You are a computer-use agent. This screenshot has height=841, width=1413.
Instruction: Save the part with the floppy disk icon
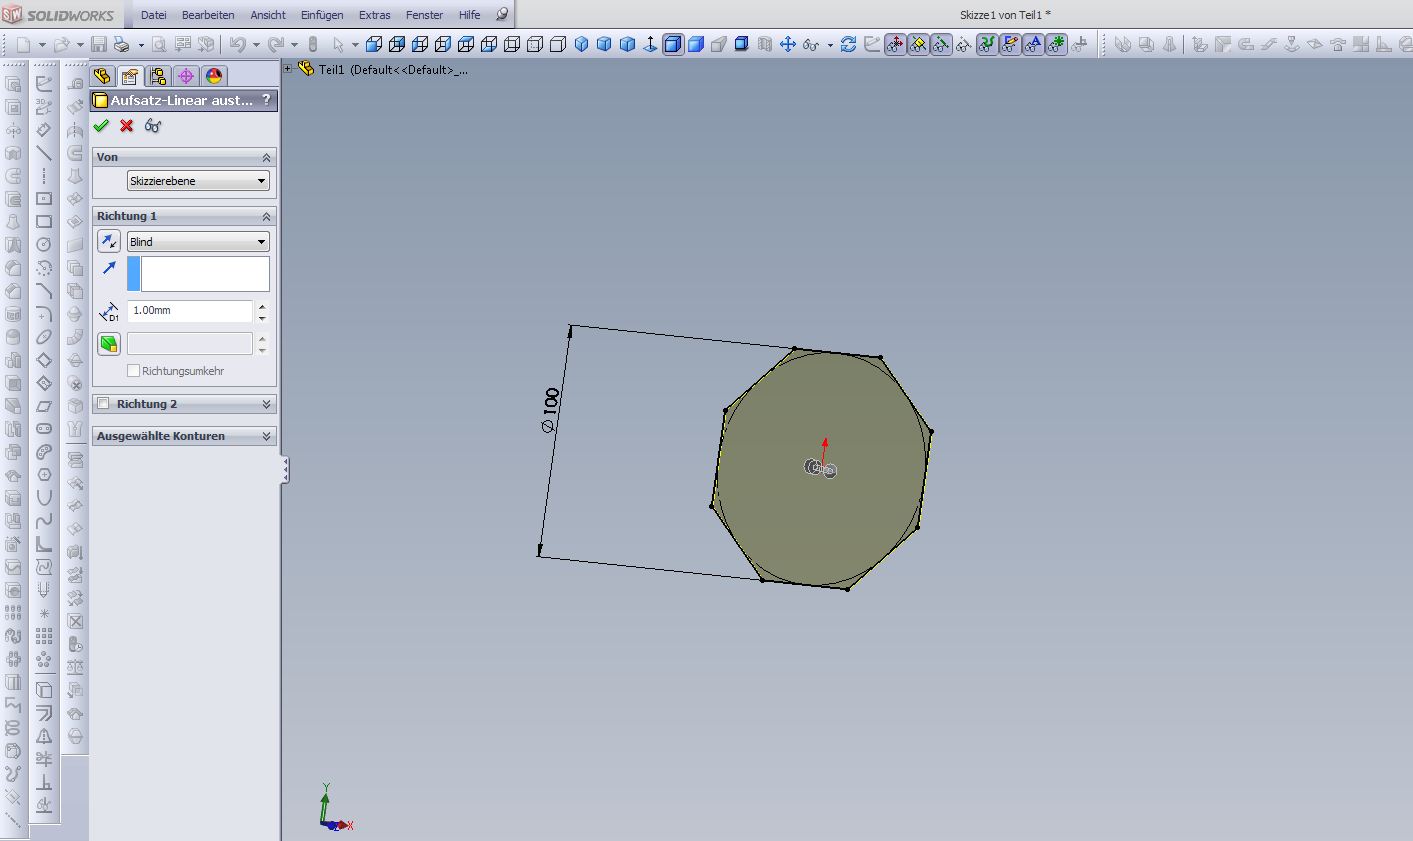pos(99,44)
